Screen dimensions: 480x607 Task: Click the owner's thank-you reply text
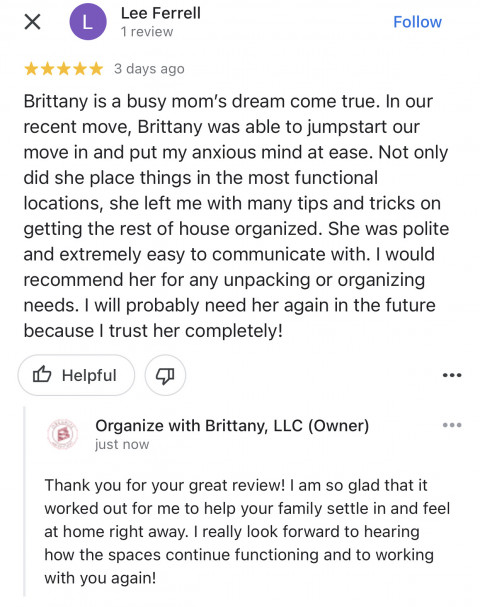(247, 531)
